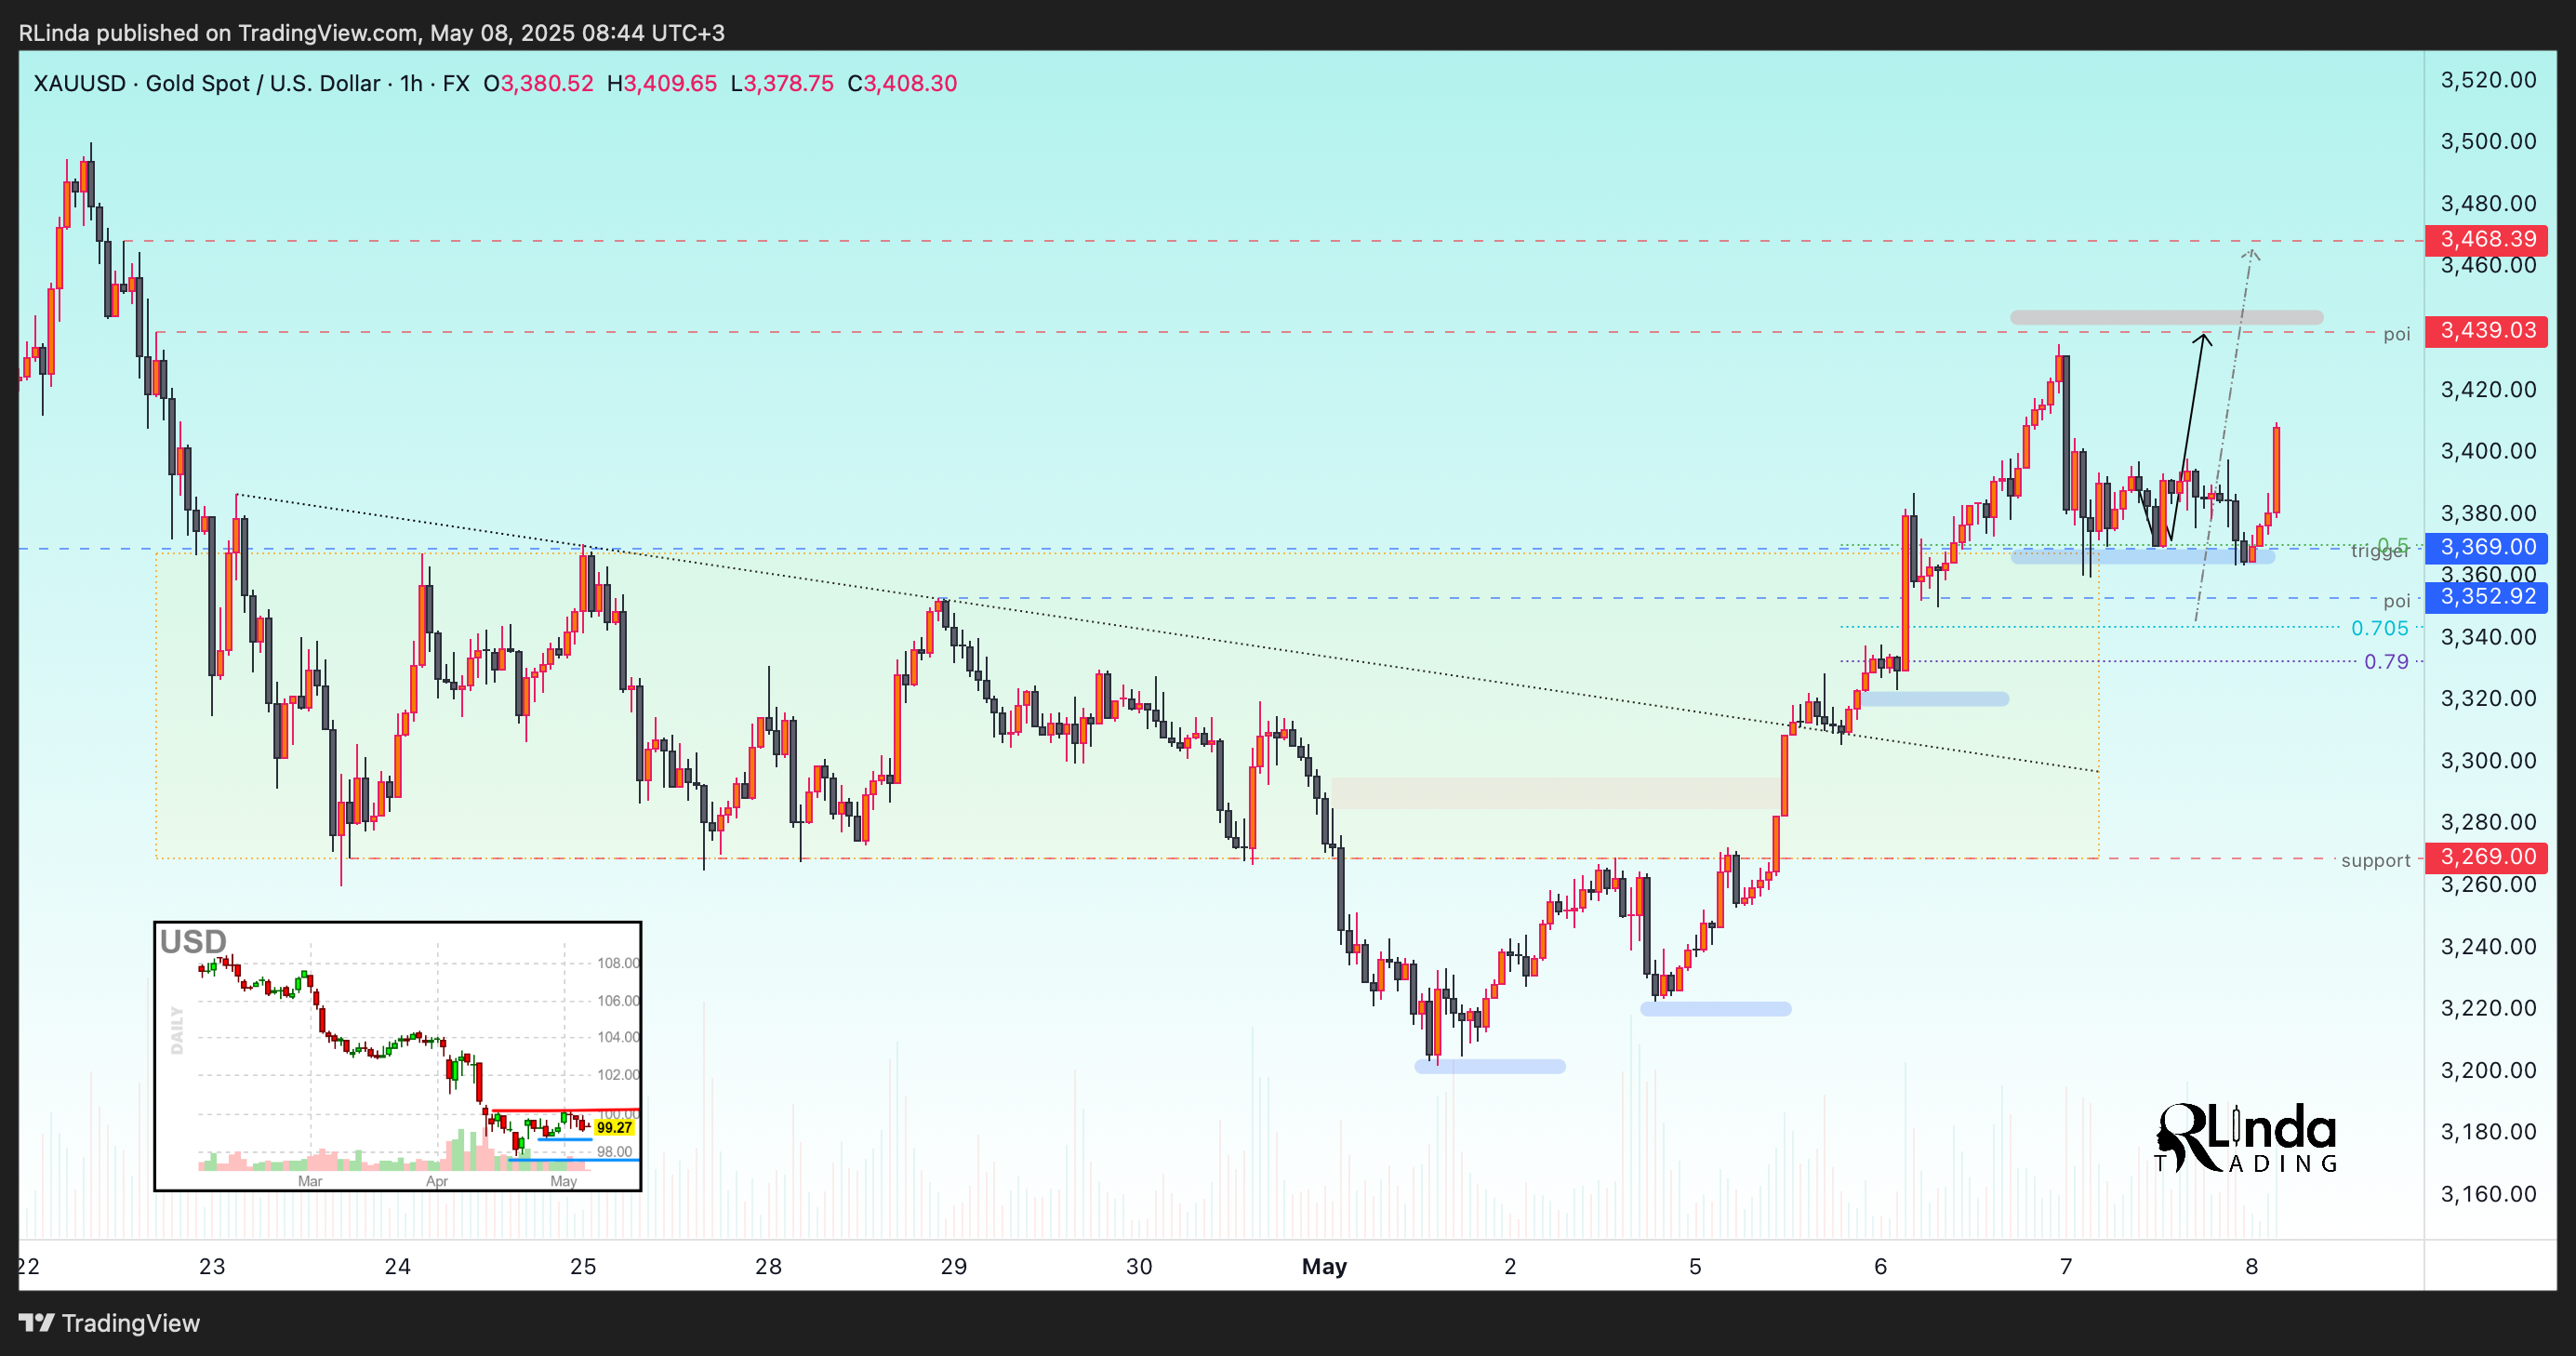This screenshot has height=1356, width=2576.
Task: Click the 0.79 Fibonacci level label
Action: (2386, 661)
